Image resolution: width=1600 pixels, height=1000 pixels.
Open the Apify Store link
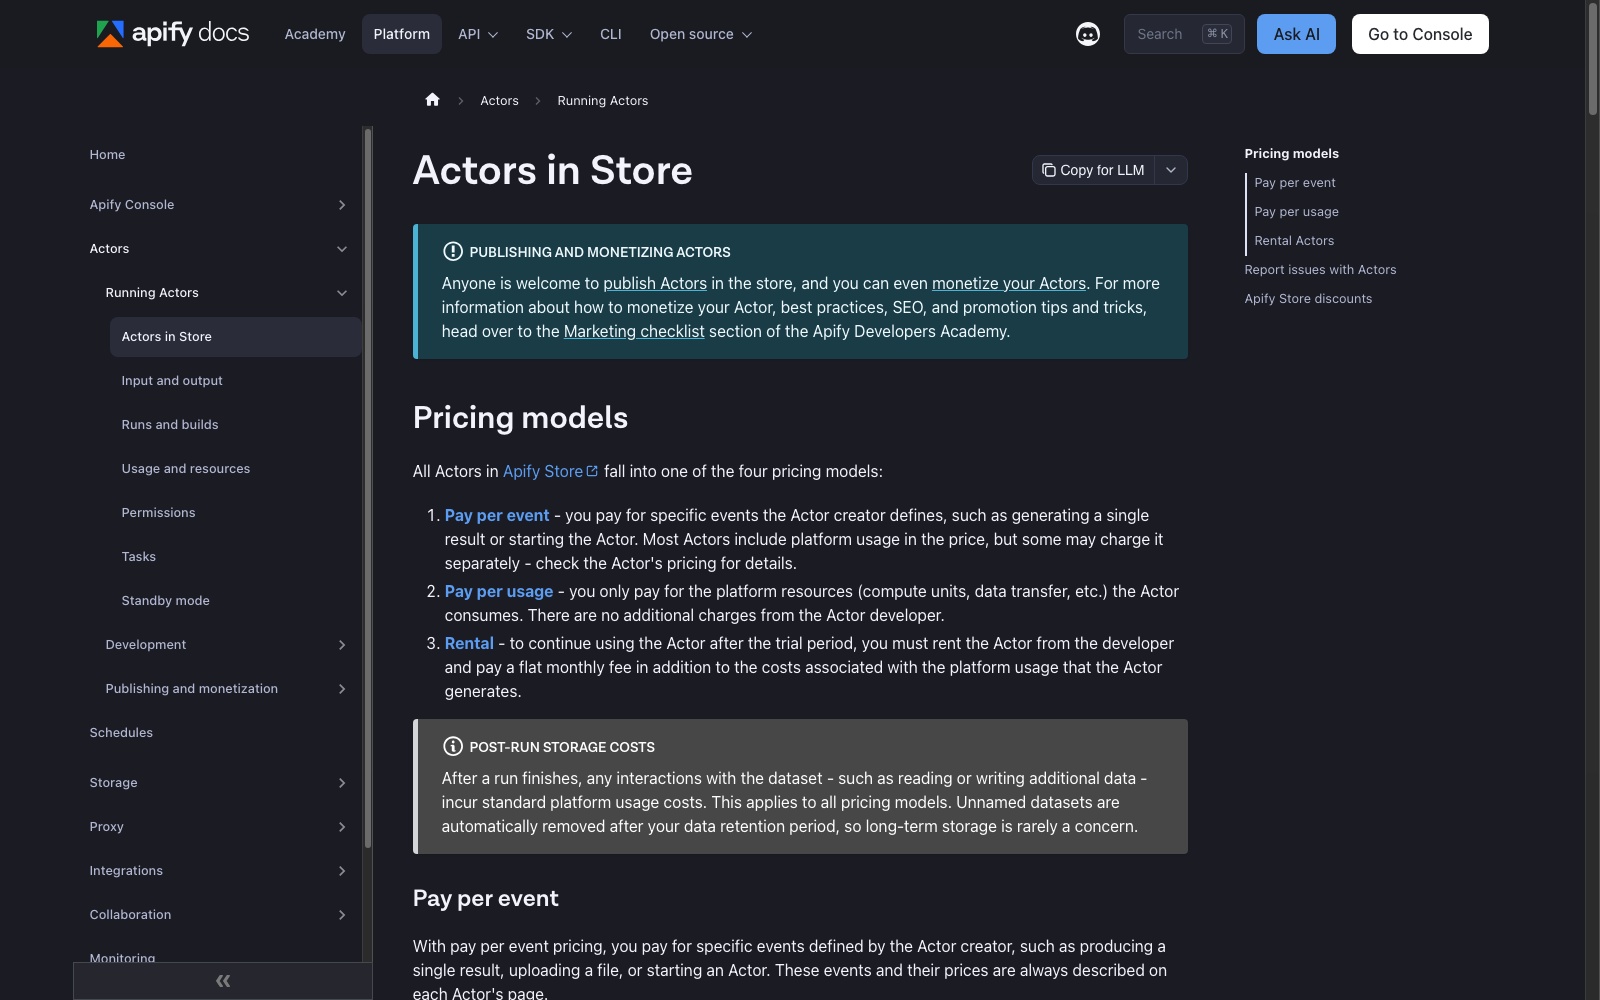(550, 471)
